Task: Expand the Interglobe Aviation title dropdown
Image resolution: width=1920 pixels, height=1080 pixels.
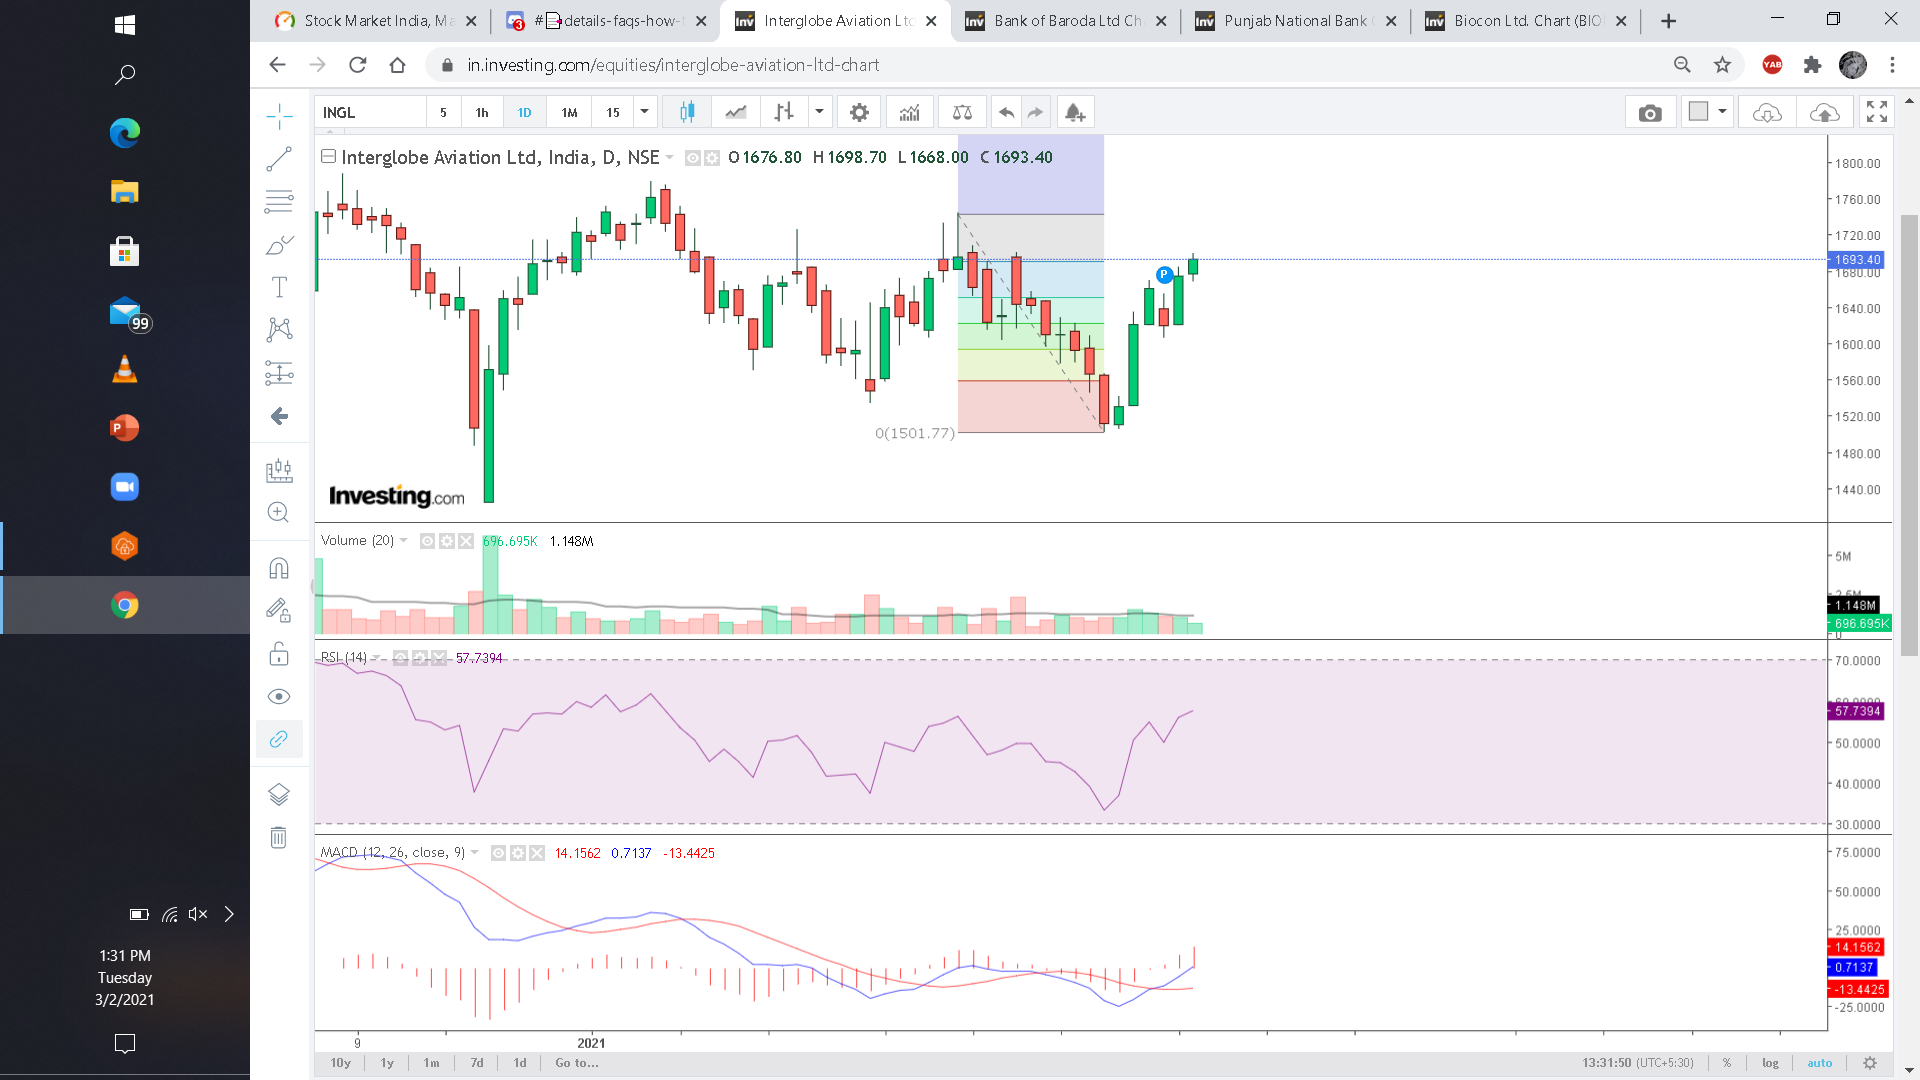Action: (x=669, y=158)
